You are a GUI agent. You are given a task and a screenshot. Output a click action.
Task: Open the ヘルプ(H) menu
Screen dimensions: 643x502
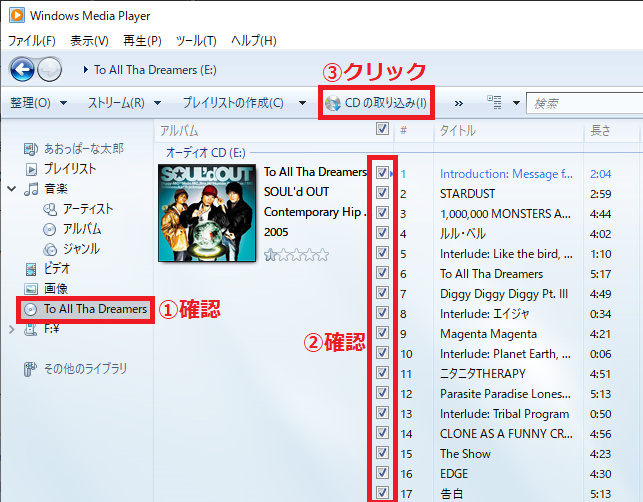pos(254,41)
